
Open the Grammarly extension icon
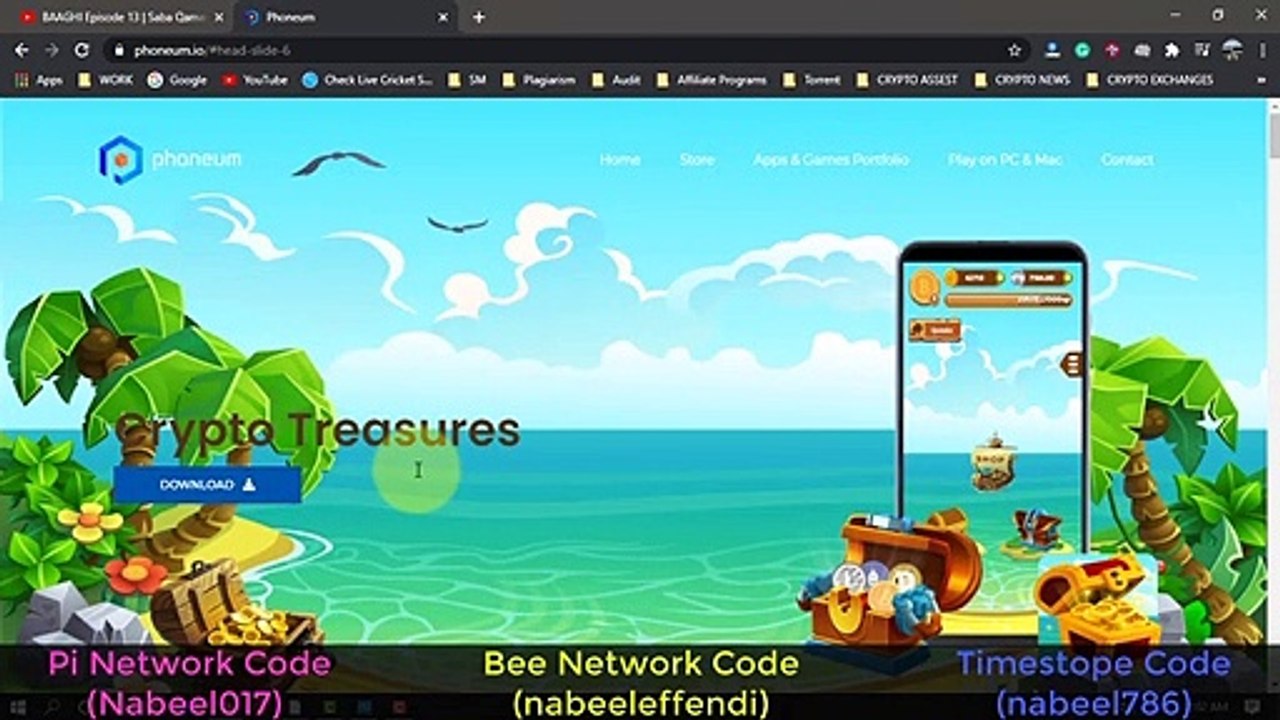pyautogui.click(x=1082, y=50)
